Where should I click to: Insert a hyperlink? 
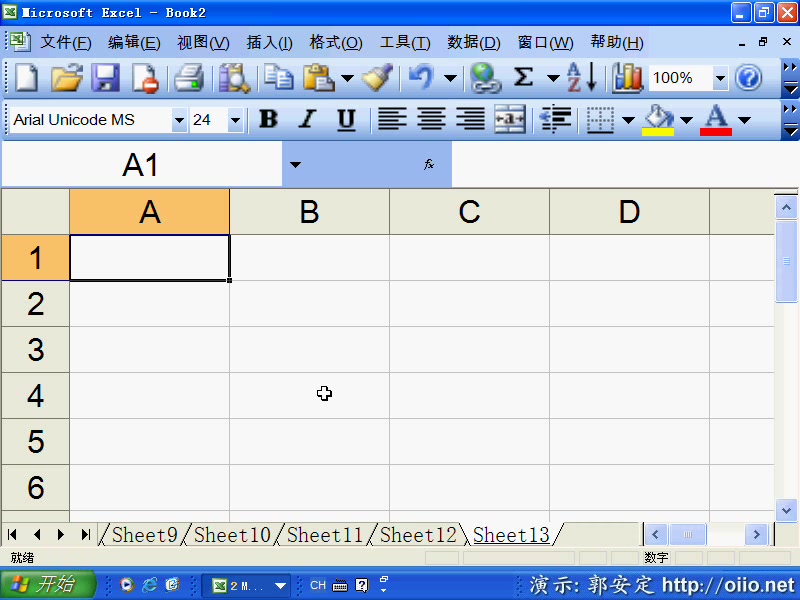483,77
